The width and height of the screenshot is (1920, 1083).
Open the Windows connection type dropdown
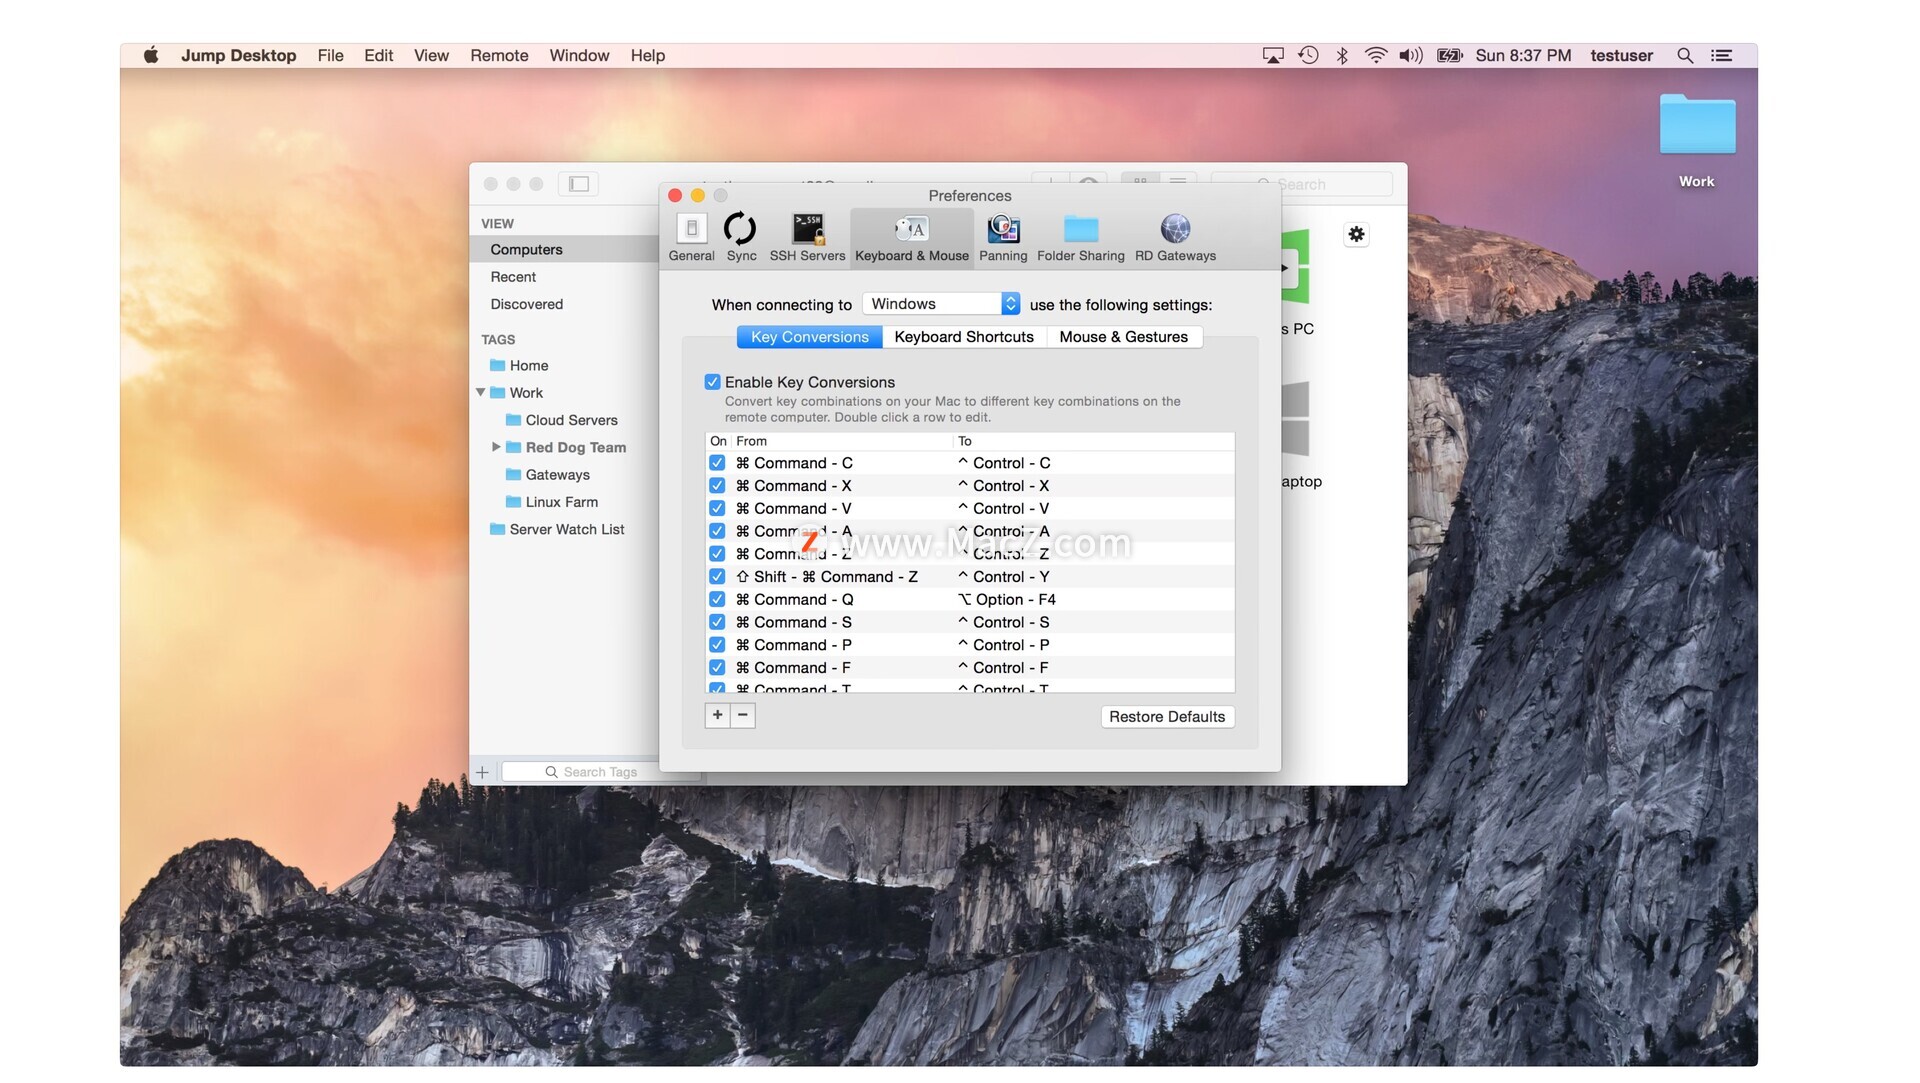coord(941,304)
